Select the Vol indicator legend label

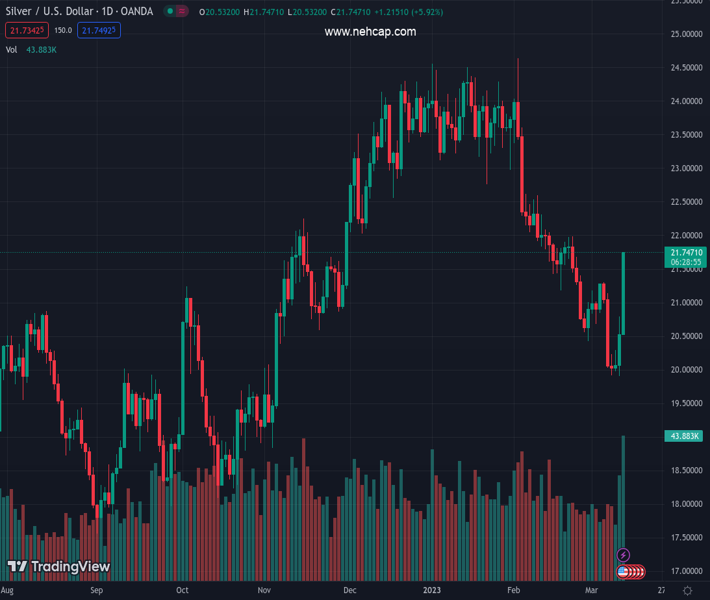tap(12, 49)
